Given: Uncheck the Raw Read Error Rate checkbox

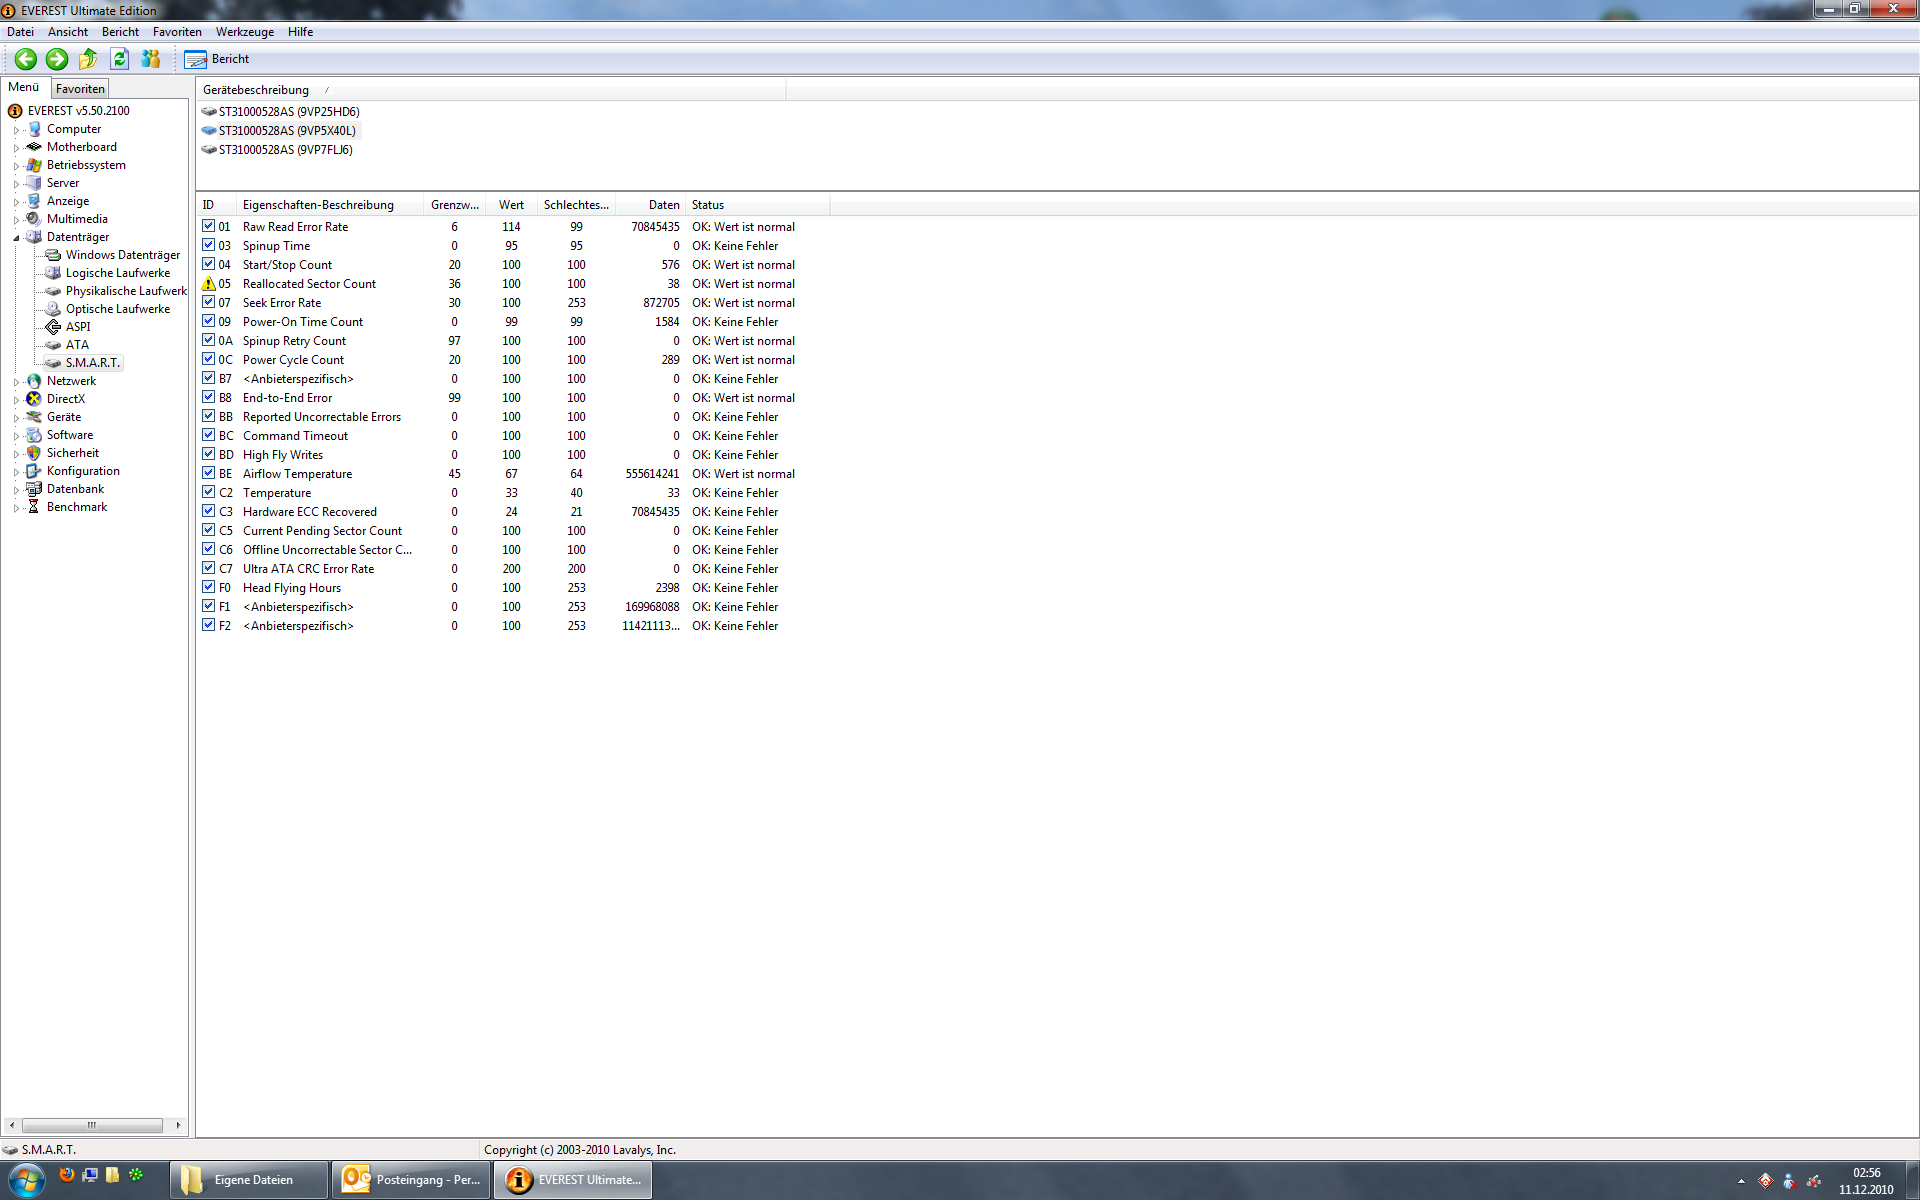Looking at the screenshot, I should [x=208, y=226].
